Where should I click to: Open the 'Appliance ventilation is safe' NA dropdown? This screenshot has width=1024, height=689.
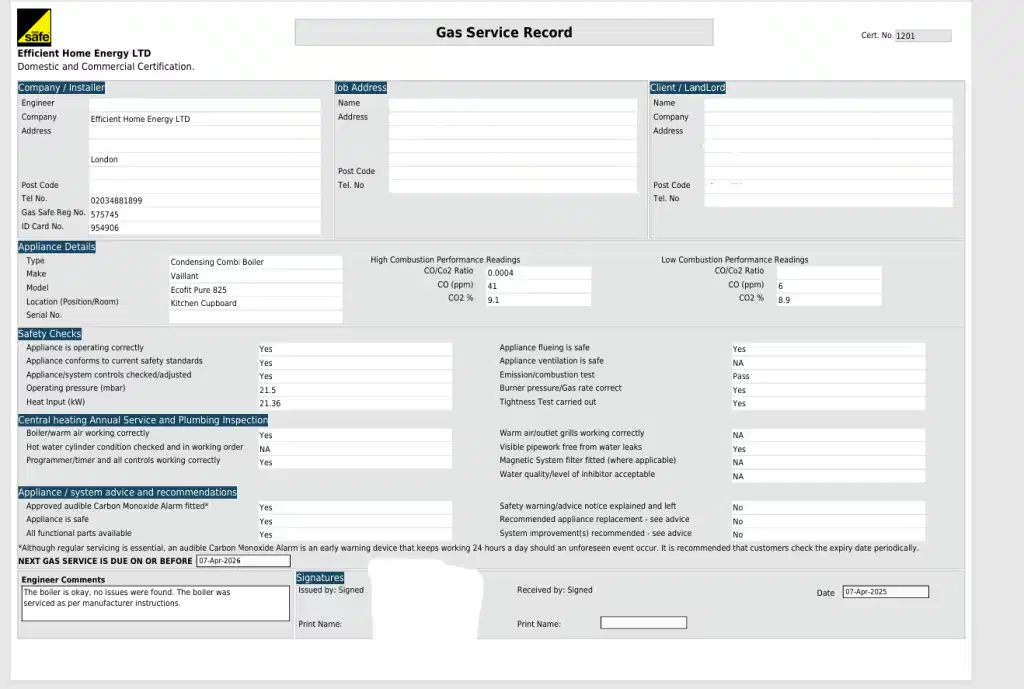click(x=826, y=362)
